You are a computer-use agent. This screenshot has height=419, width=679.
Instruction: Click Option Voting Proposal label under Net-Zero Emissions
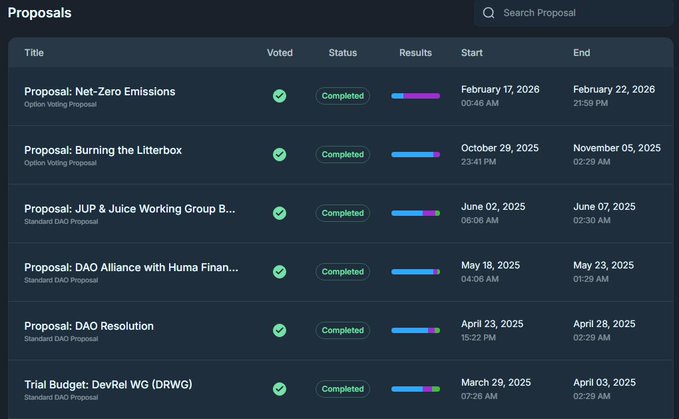(60, 104)
